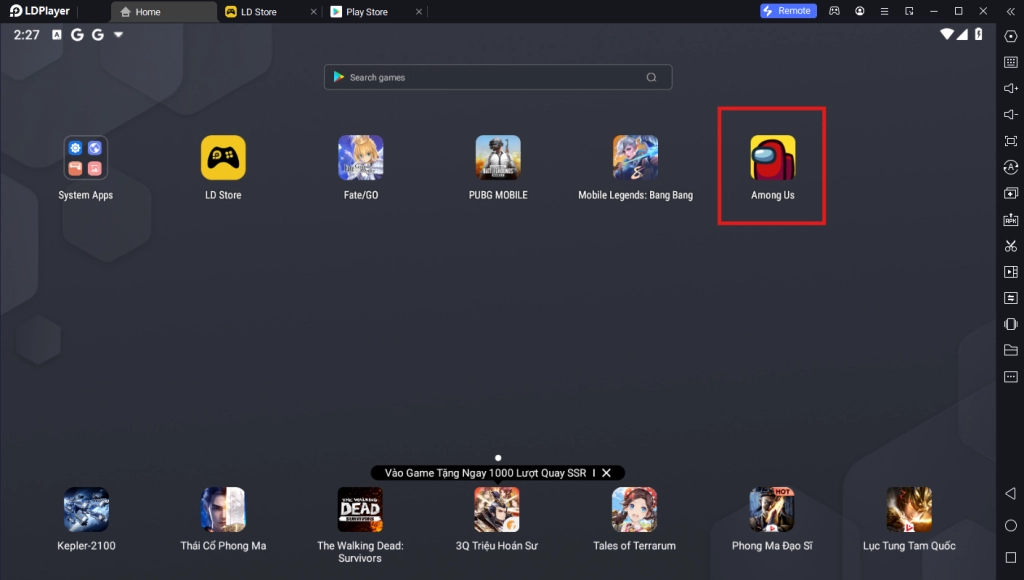Open the video recorder icon
Image resolution: width=1024 pixels, height=580 pixels.
(x=1010, y=272)
